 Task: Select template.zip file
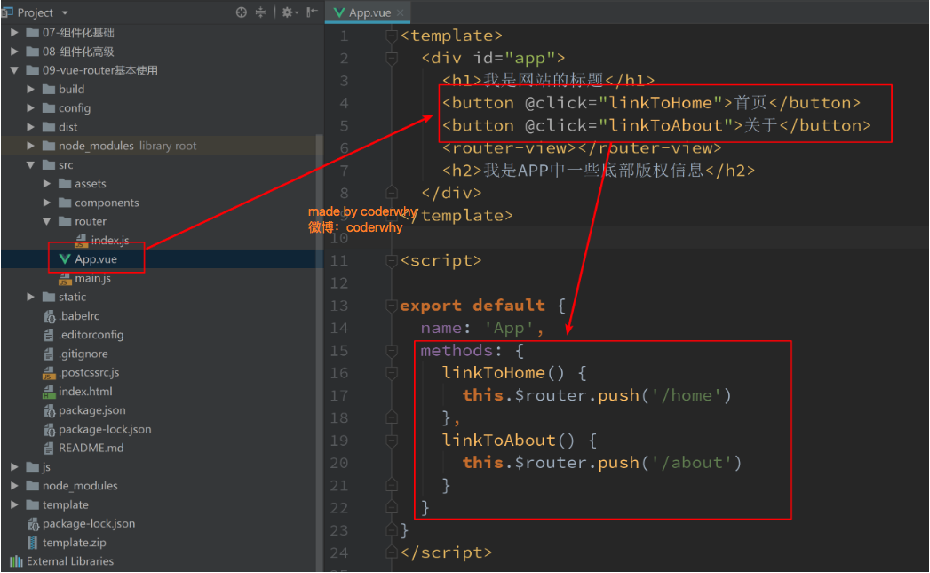point(74,543)
